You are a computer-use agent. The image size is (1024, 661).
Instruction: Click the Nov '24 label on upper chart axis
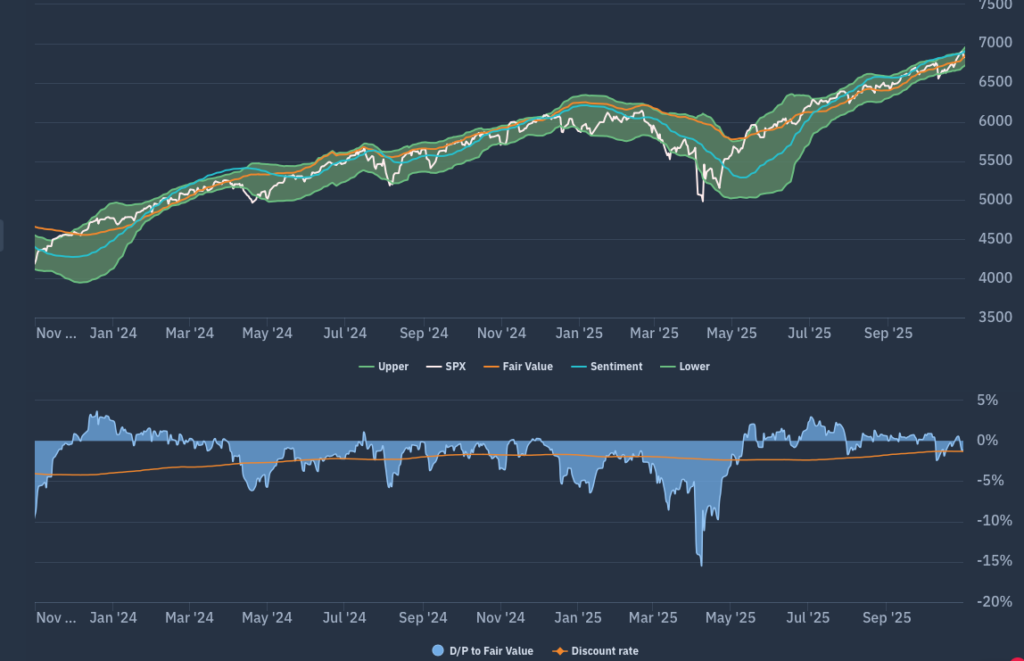[x=502, y=333]
